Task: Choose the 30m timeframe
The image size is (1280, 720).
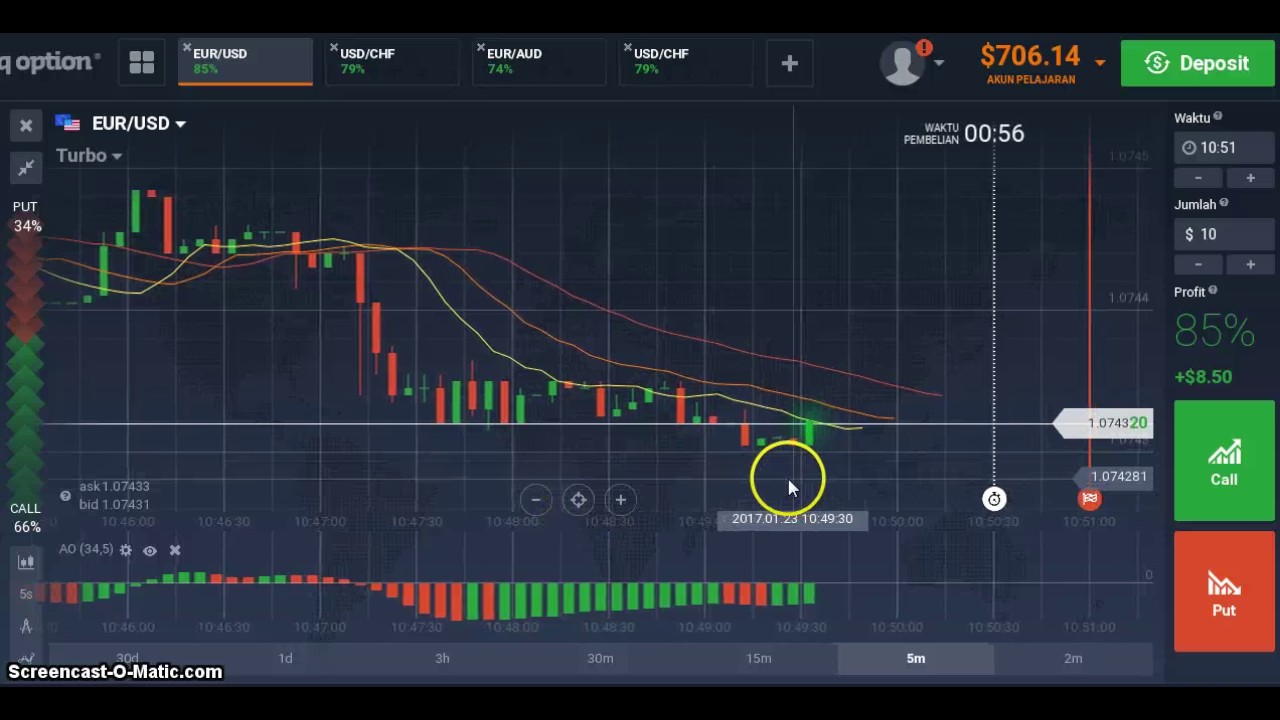Action: tap(600, 658)
